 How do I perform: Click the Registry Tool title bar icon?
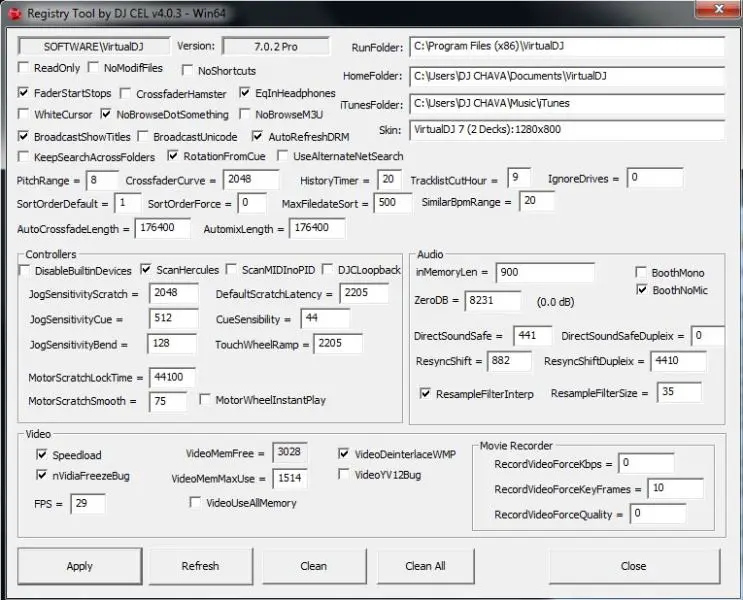coord(14,14)
